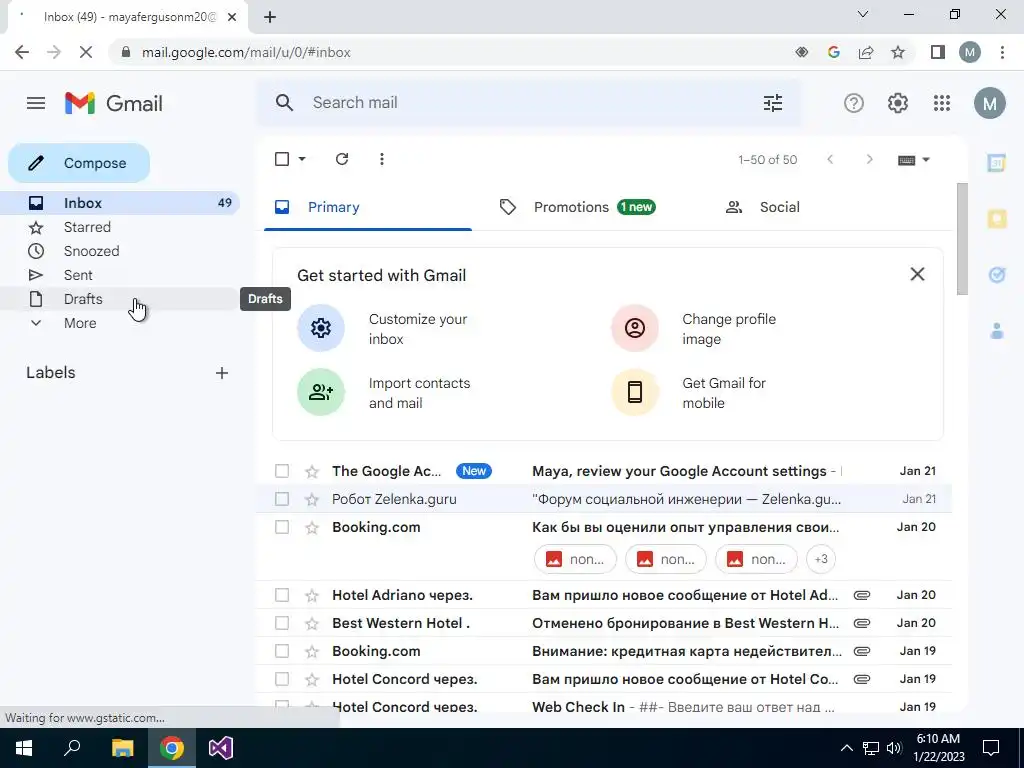Open File Explorer from taskbar
Image resolution: width=1024 pixels, height=768 pixels.
coord(122,748)
